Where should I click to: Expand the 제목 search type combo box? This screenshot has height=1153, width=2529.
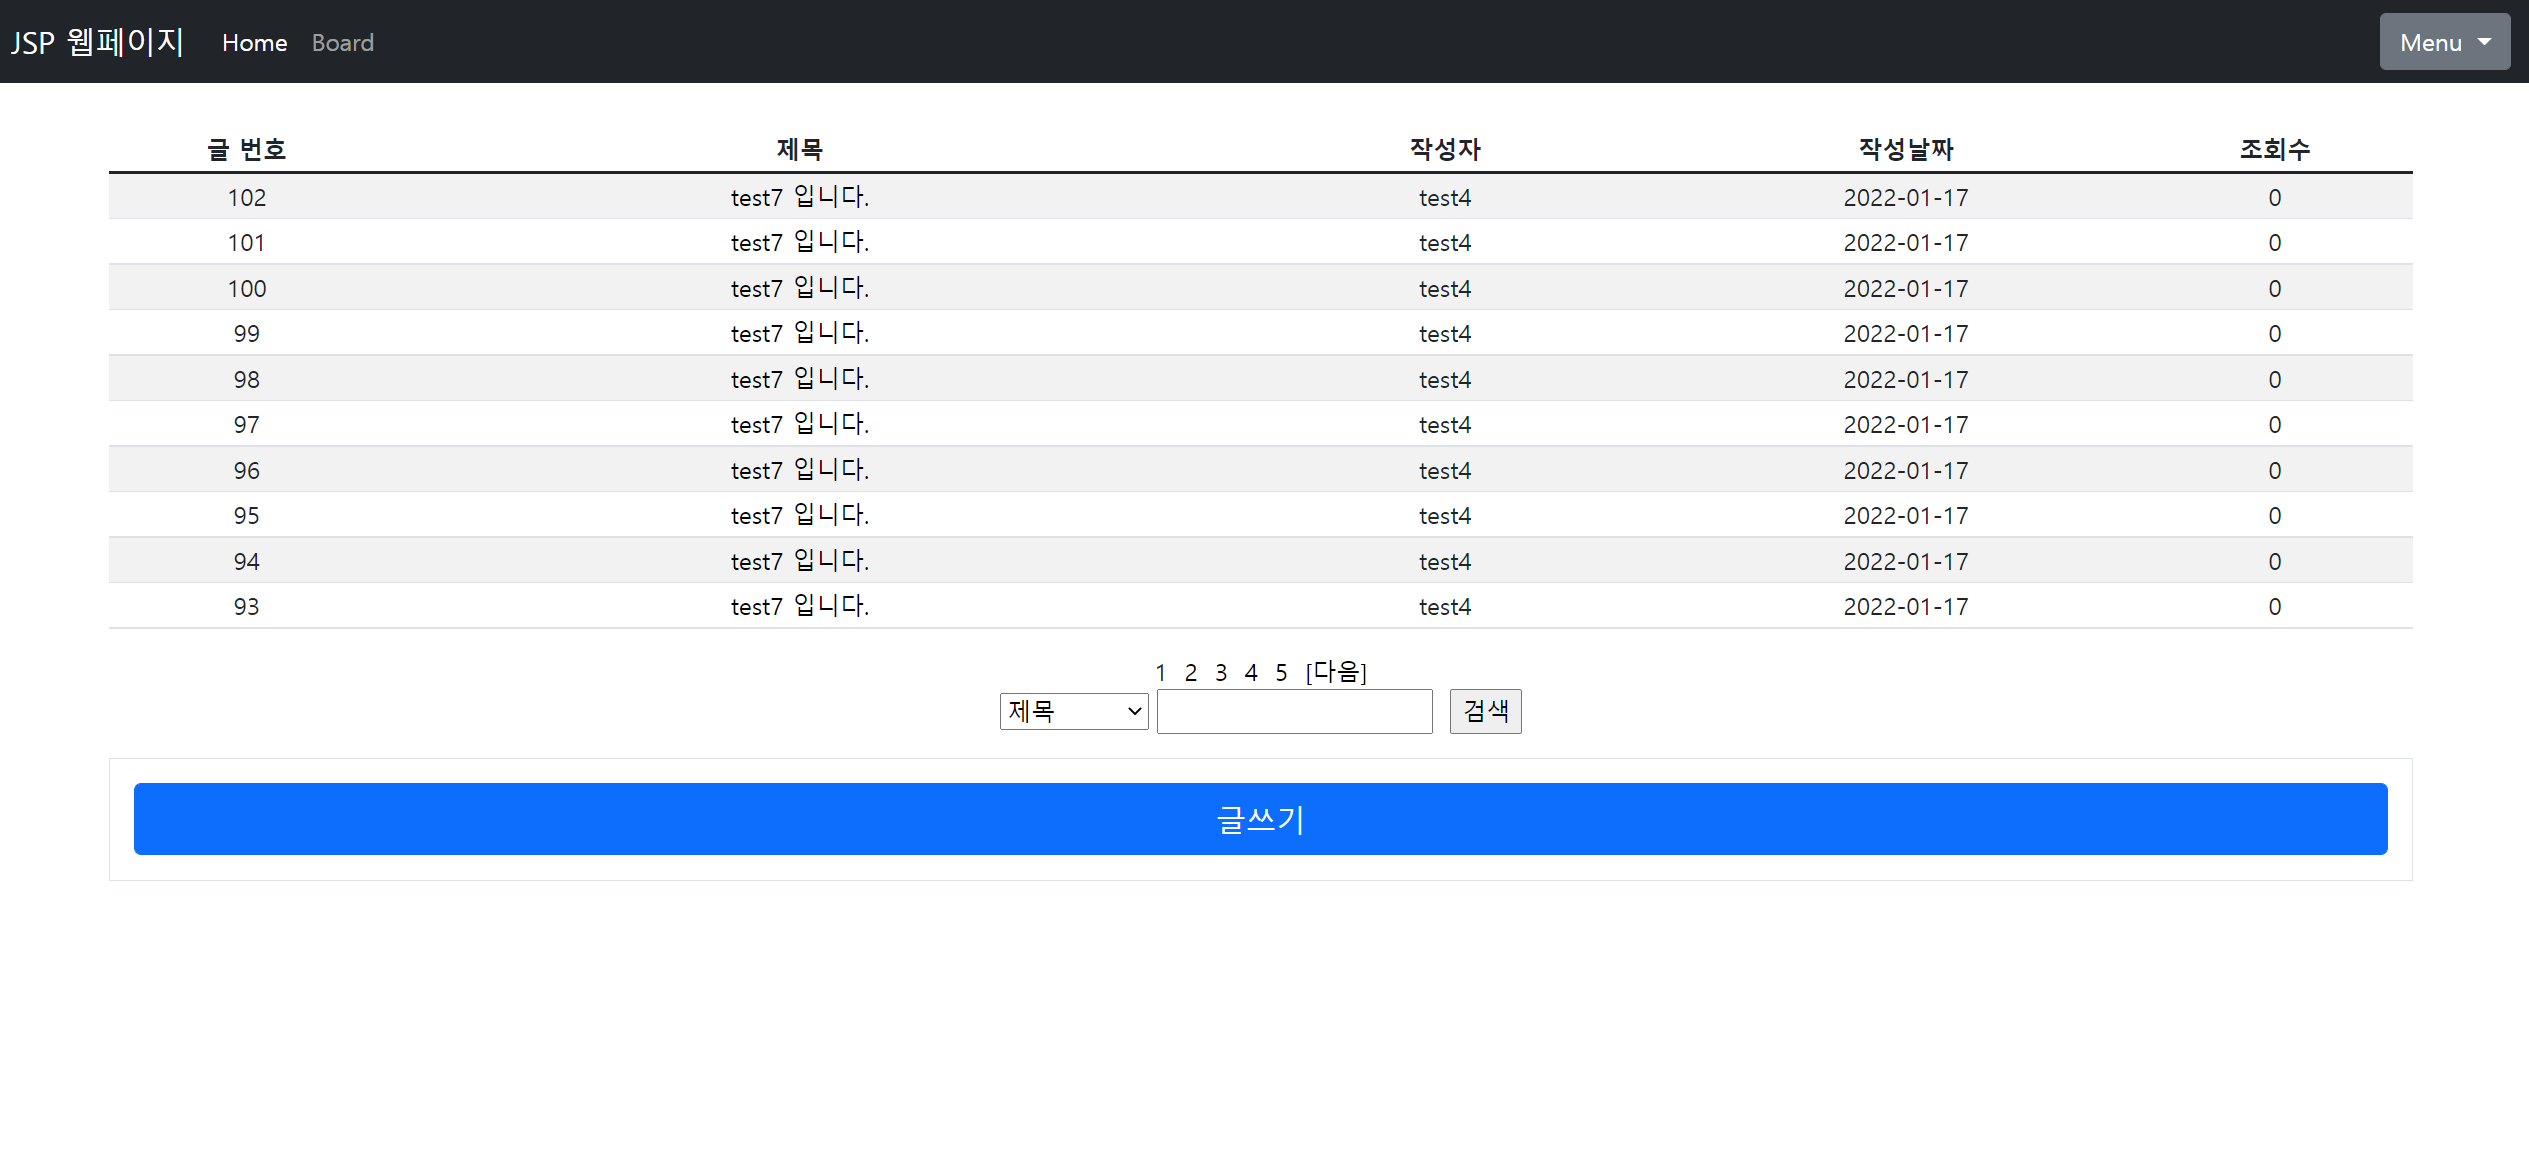1073,711
